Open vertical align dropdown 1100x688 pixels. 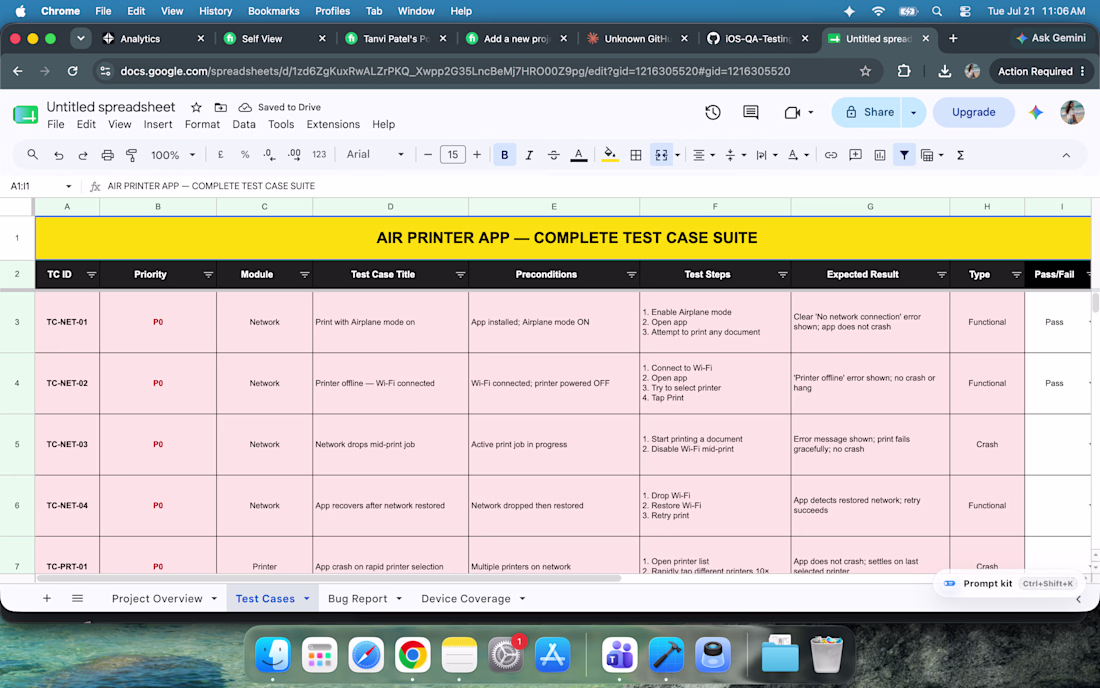point(735,155)
